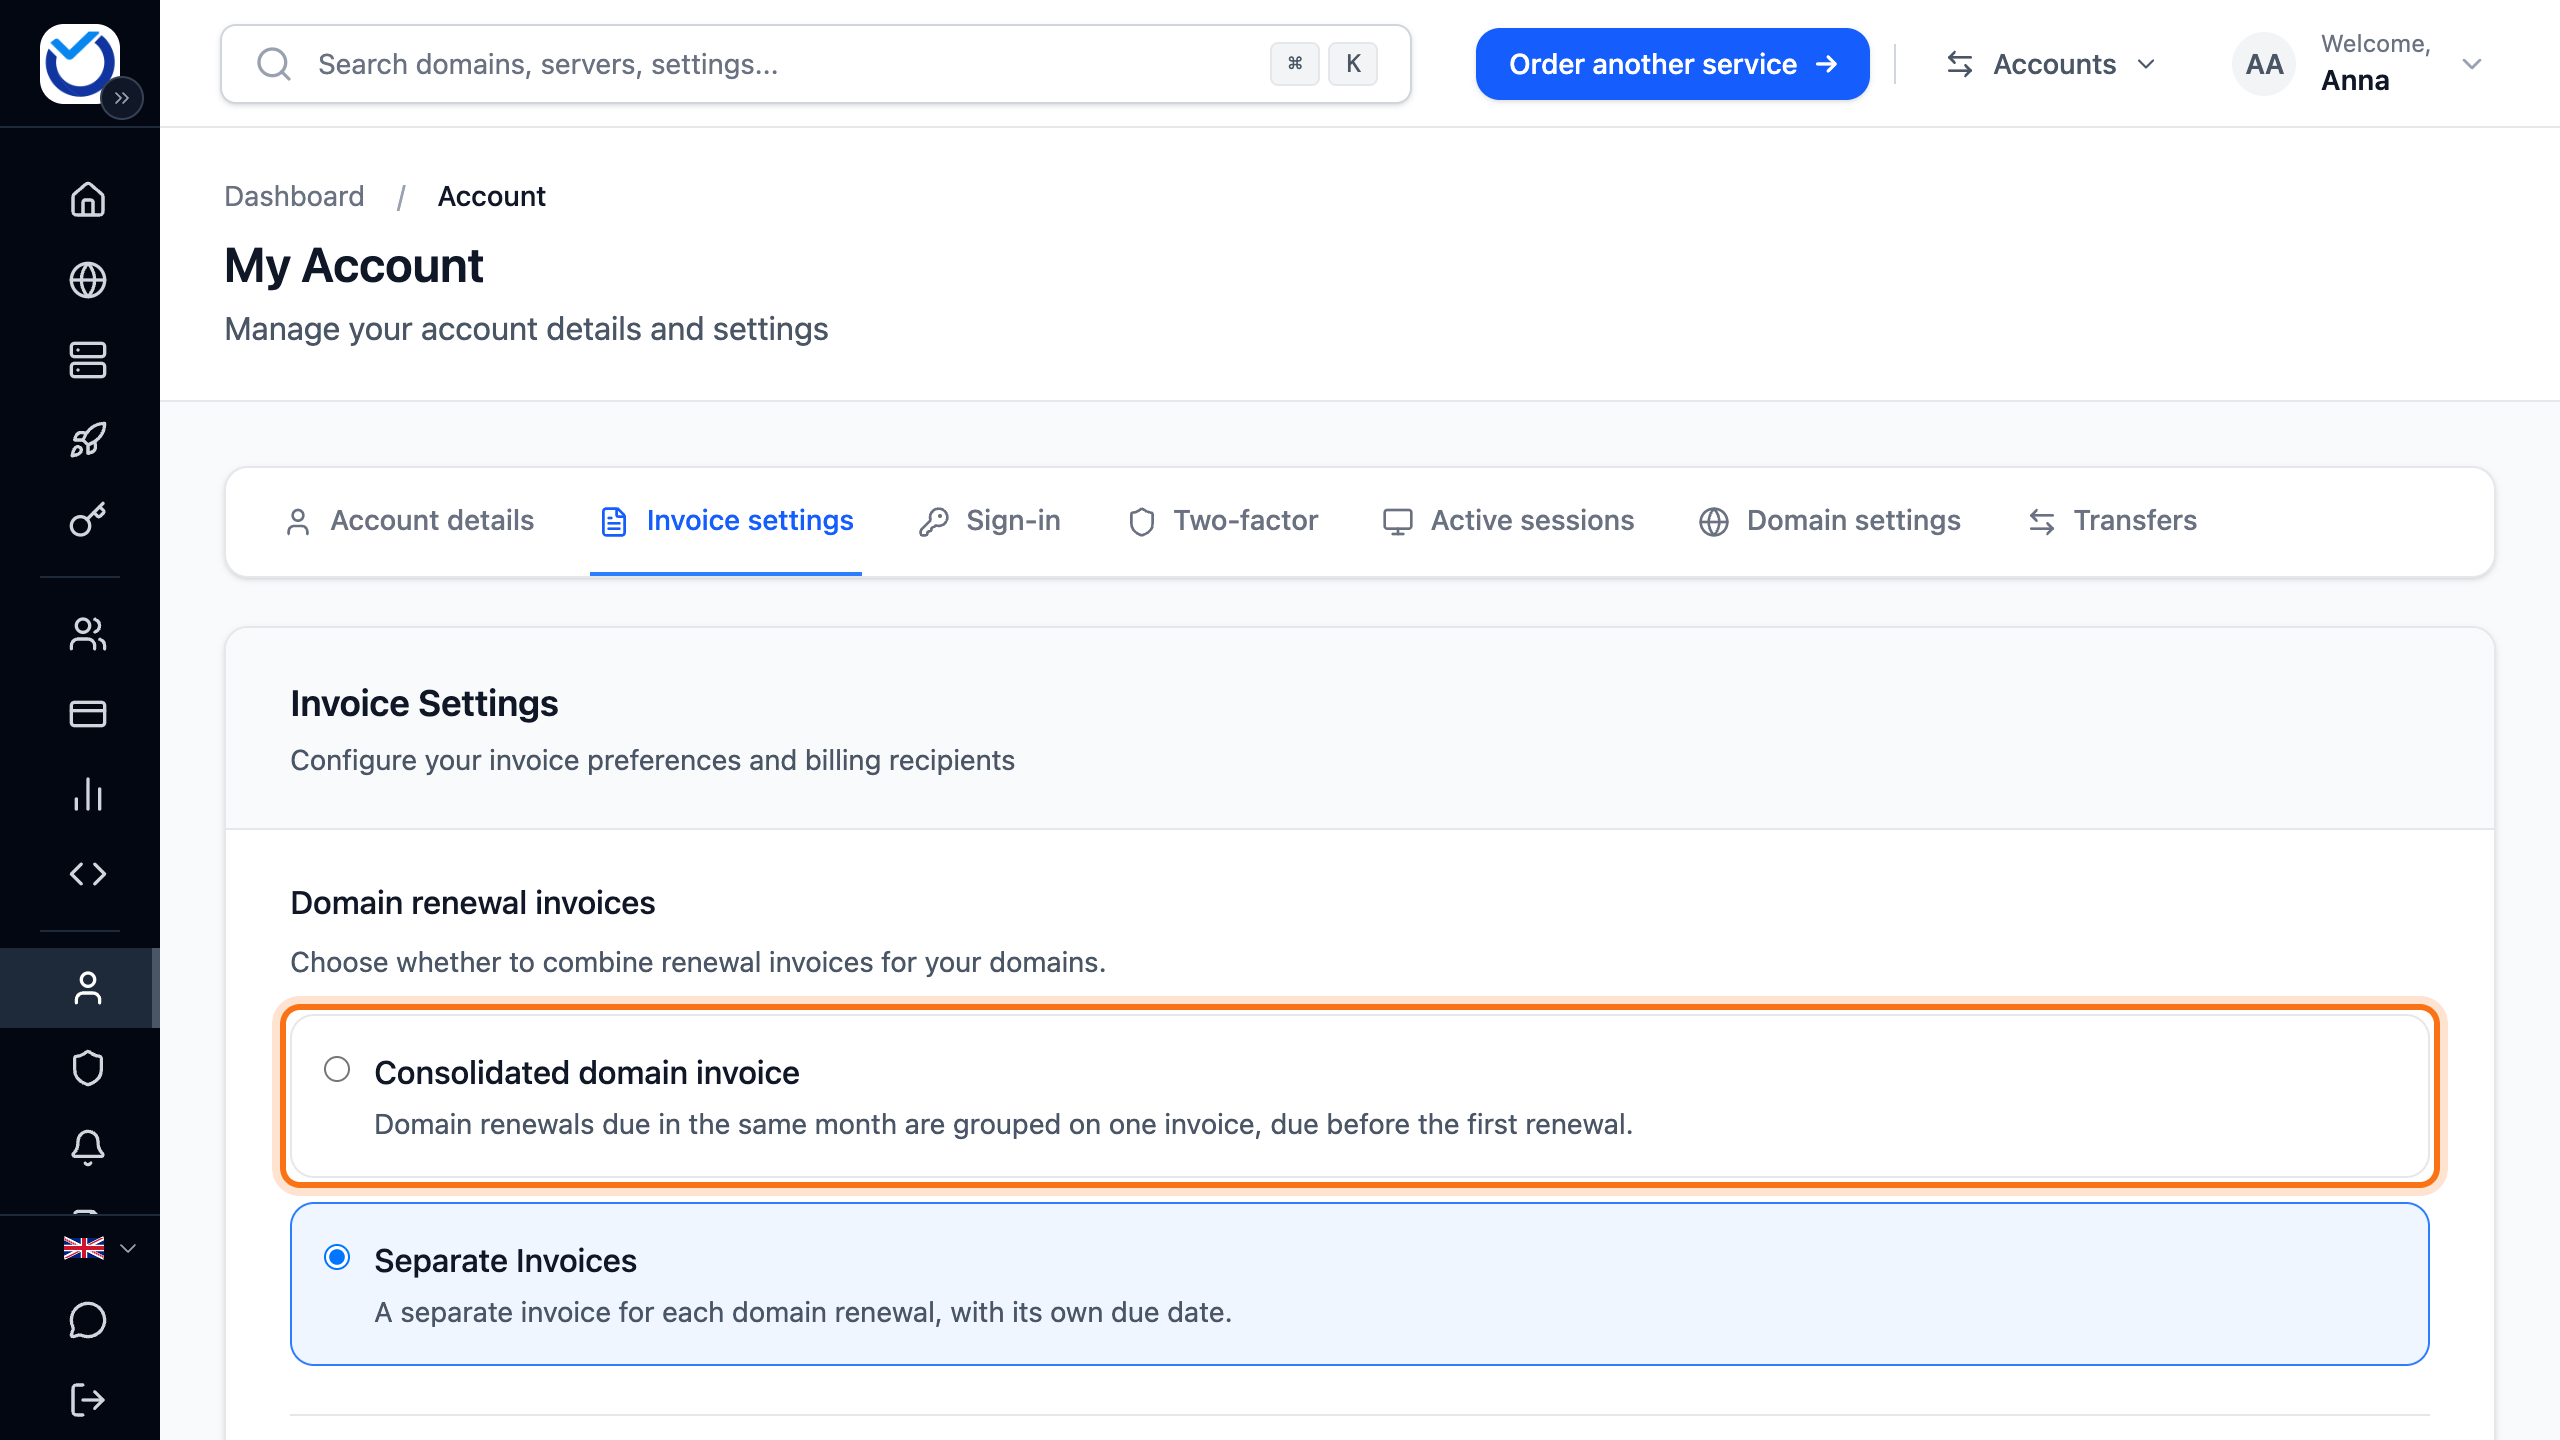Select Consolidated domain invoice radio button
Image resolution: width=2560 pixels, height=1440 pixels.
coord(337,1069)
